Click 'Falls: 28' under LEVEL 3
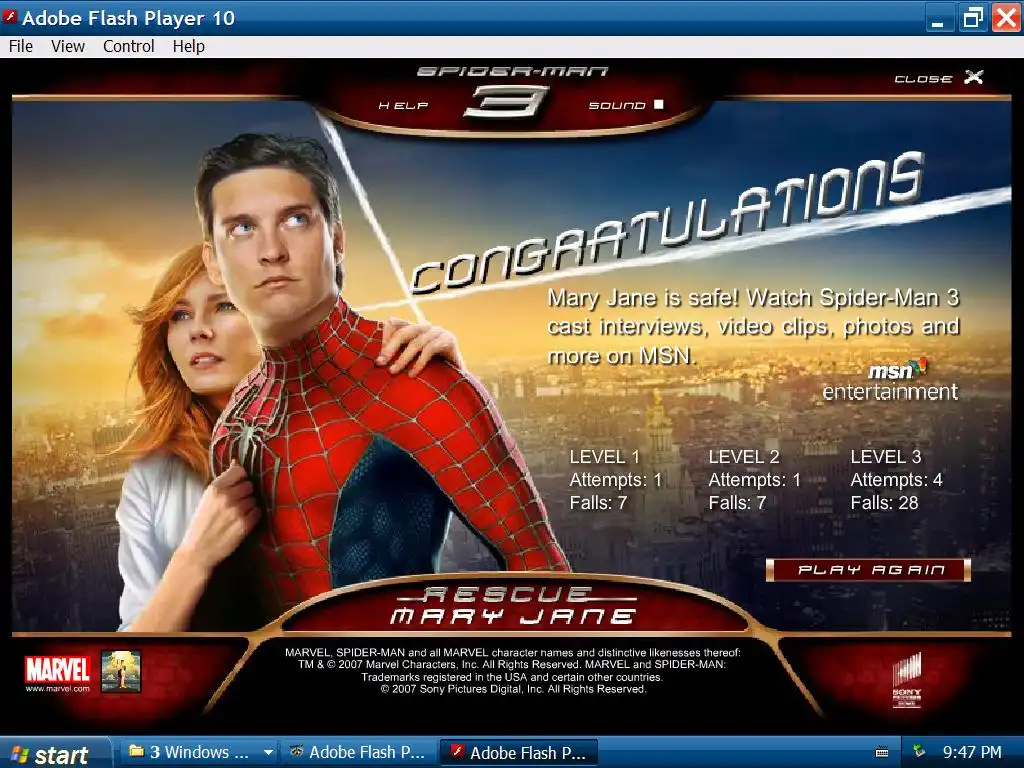The width and height of the screenshot is (1024, 768). (884, 503)
